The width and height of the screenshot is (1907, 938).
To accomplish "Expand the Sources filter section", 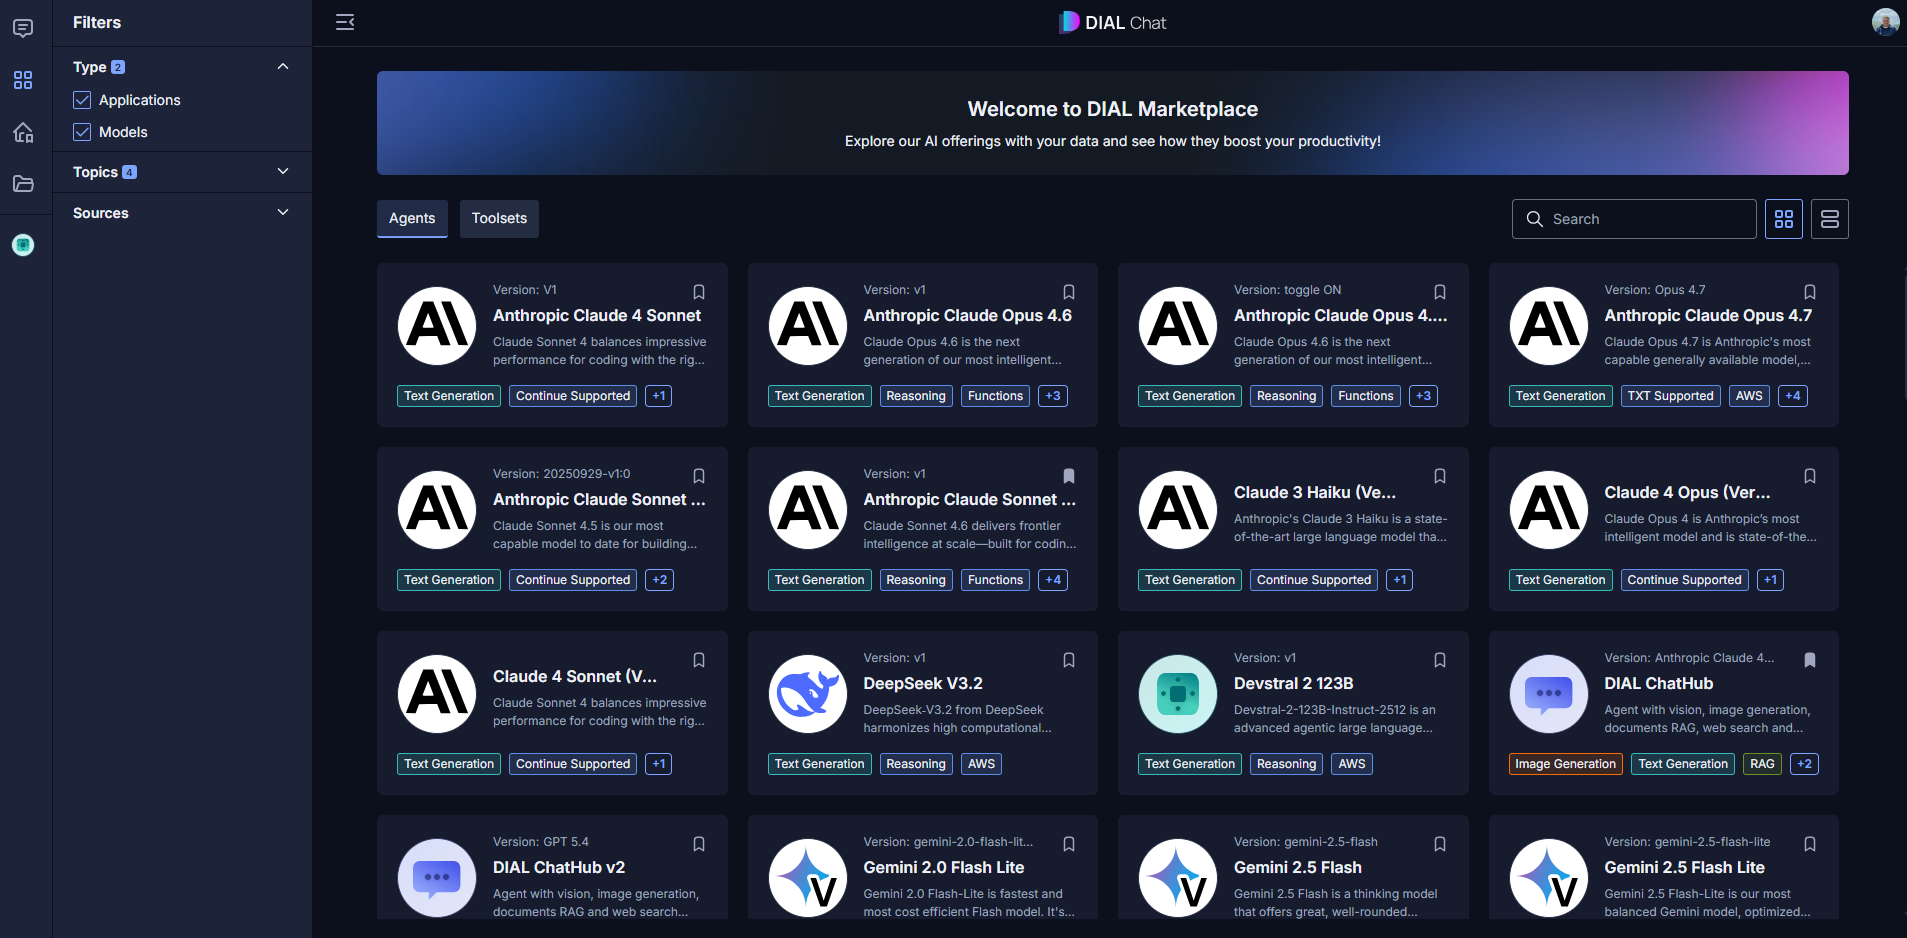I will pyautogui.click(x=283, y=213).
